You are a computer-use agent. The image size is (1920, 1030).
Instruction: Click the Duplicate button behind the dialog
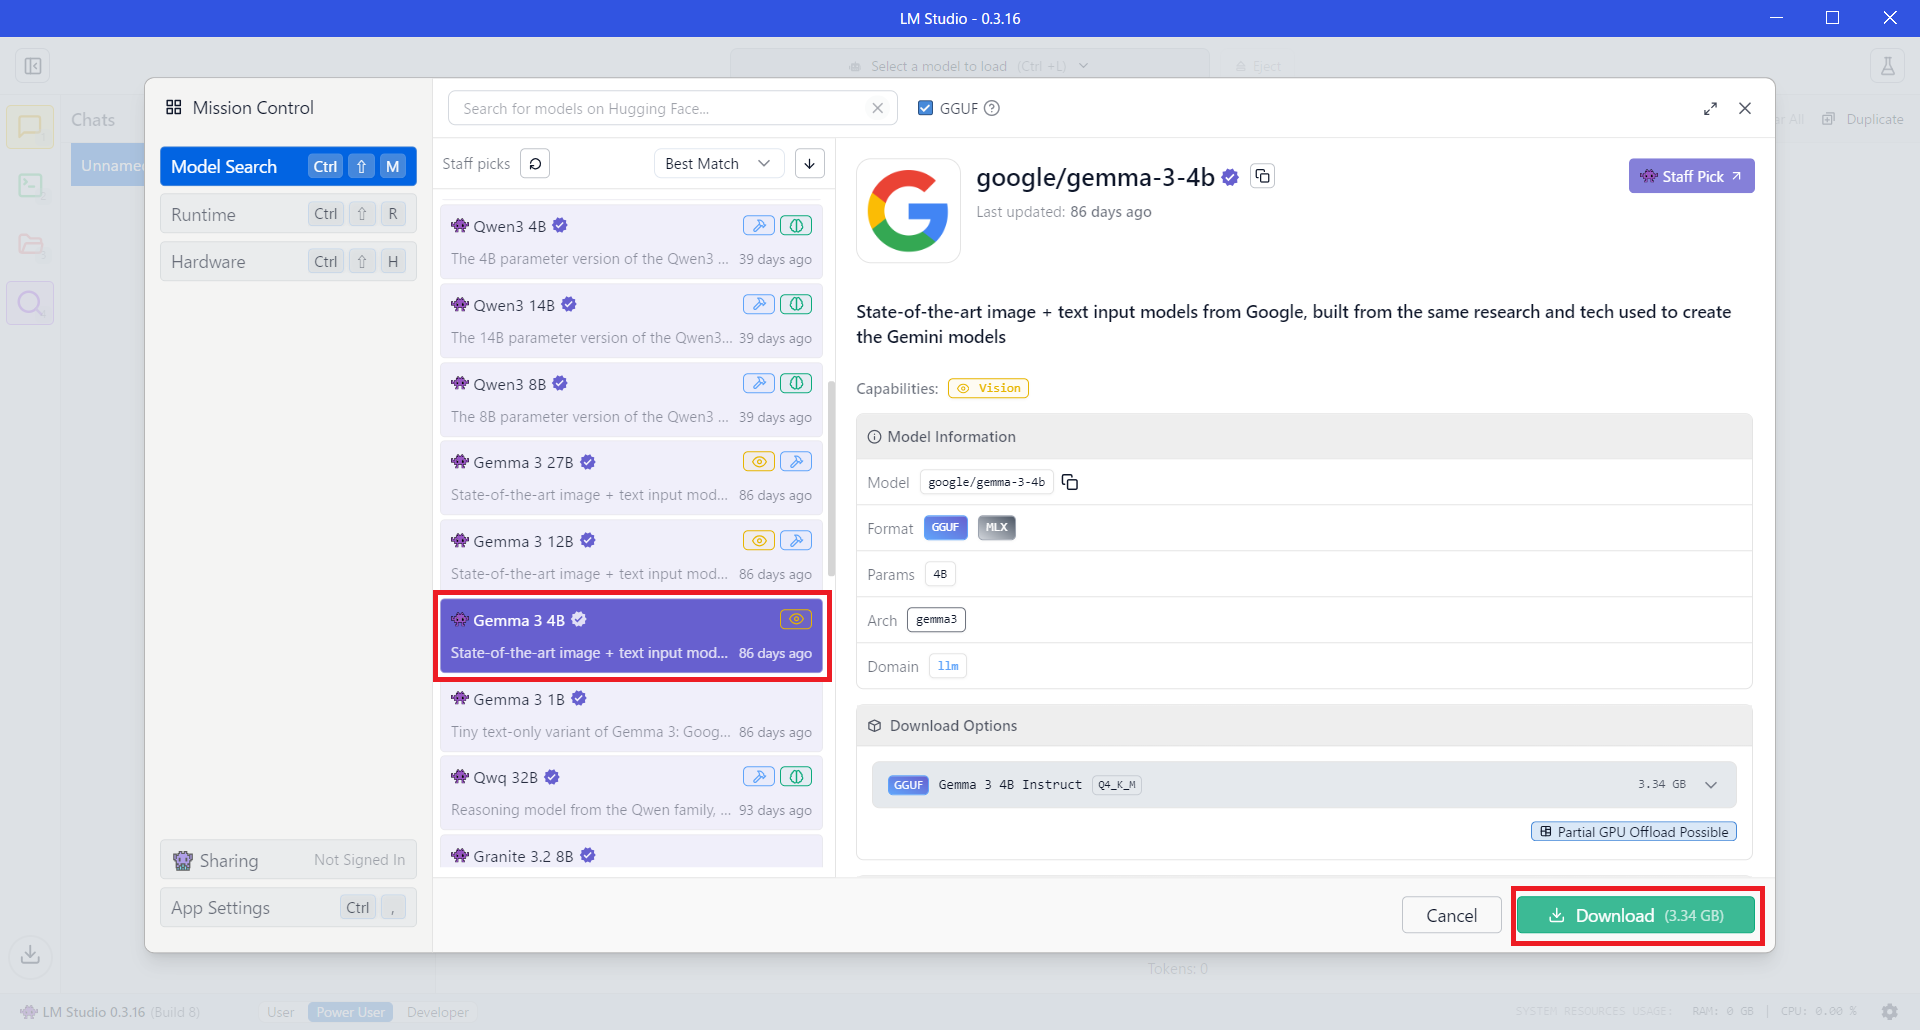point(1863,119)
